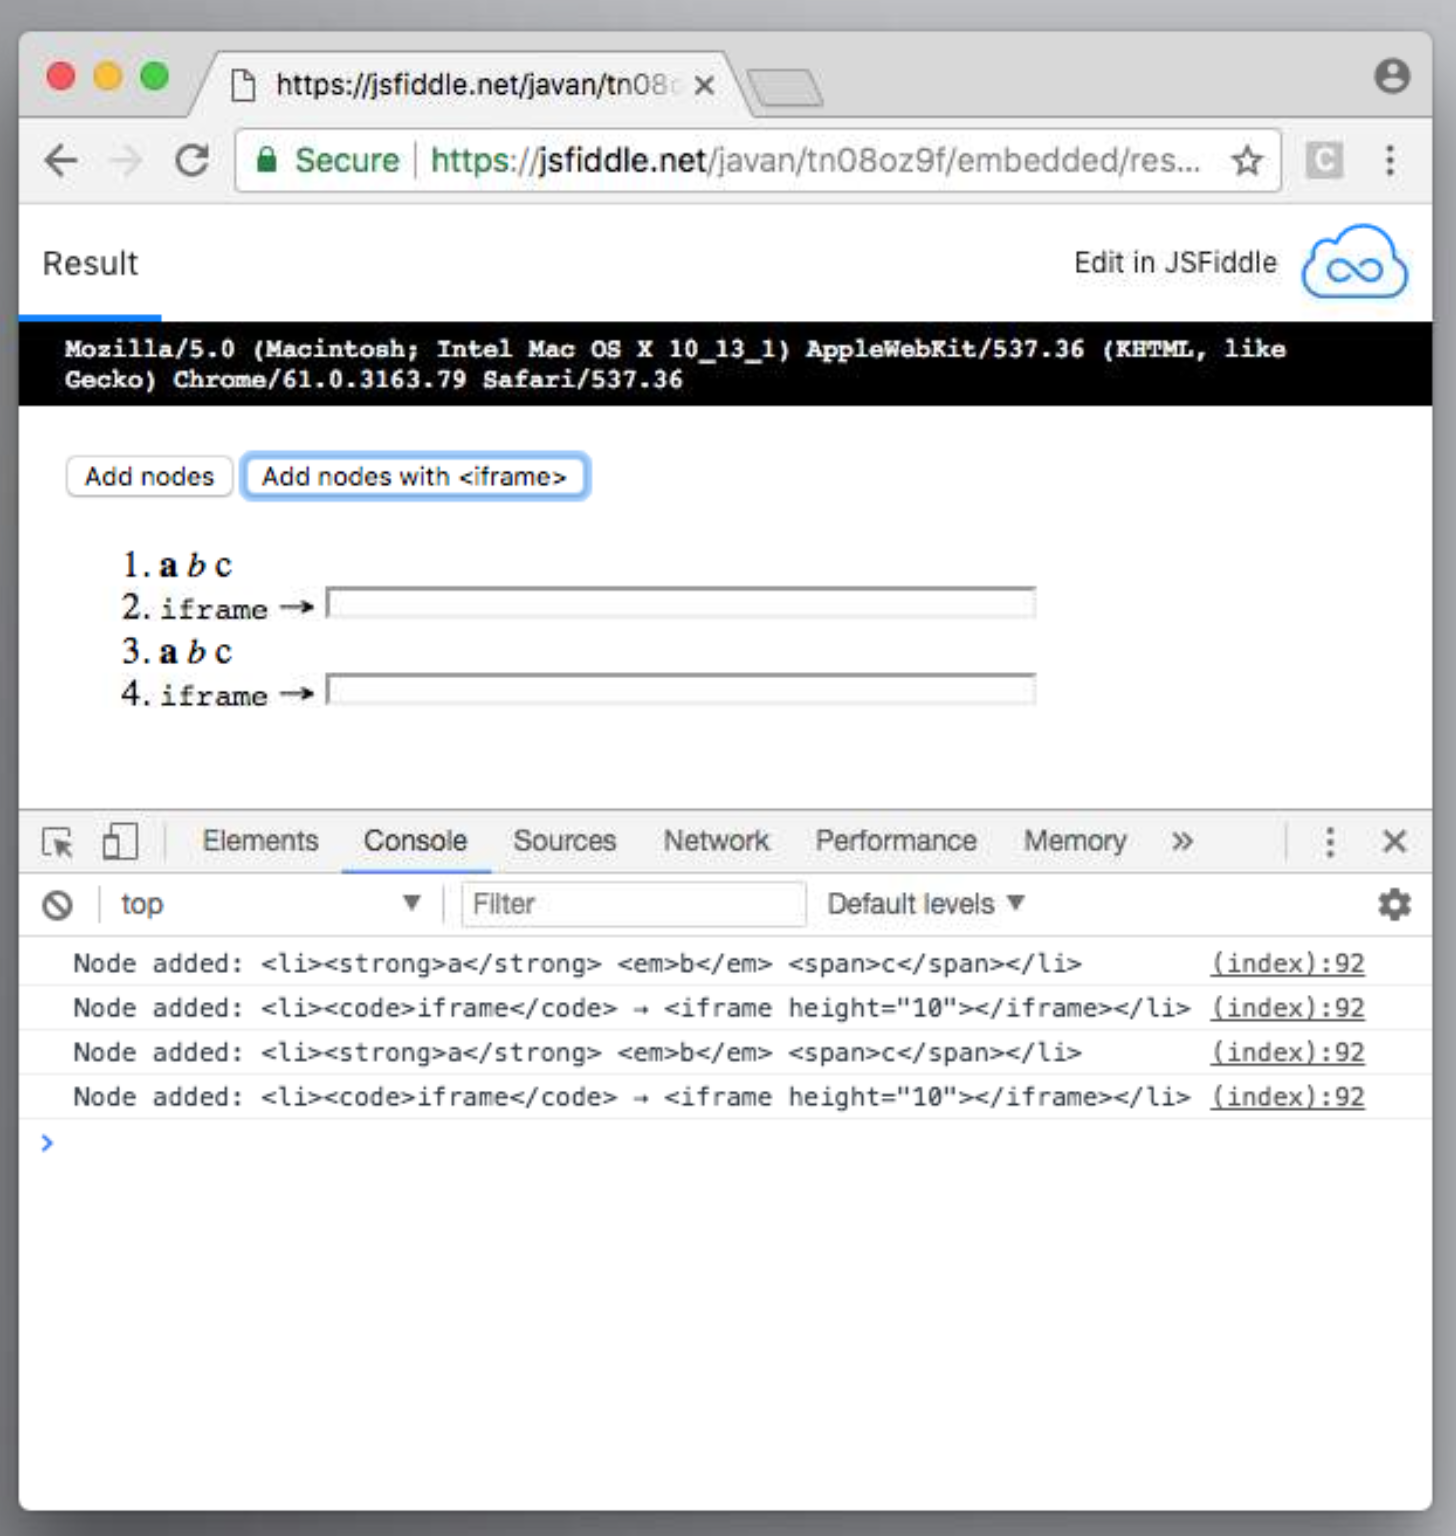Follow the Edit in JSFiddle link
The width and height of the screenshot is (1456, 1536).
tap(1176, 262)
